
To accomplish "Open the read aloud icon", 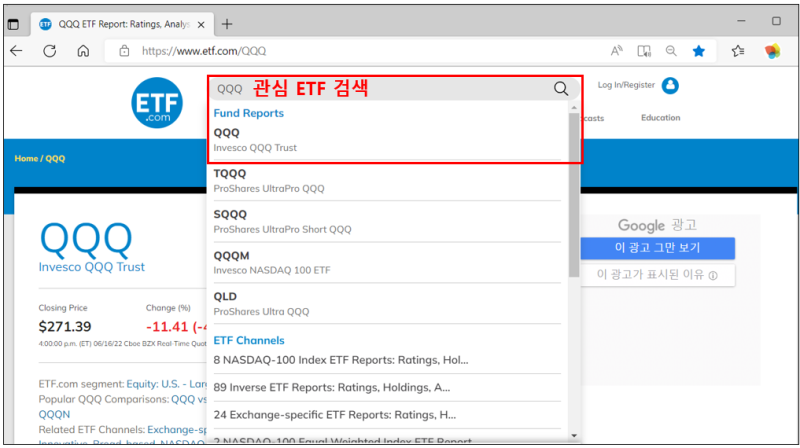I will click(x=616, y=51).
